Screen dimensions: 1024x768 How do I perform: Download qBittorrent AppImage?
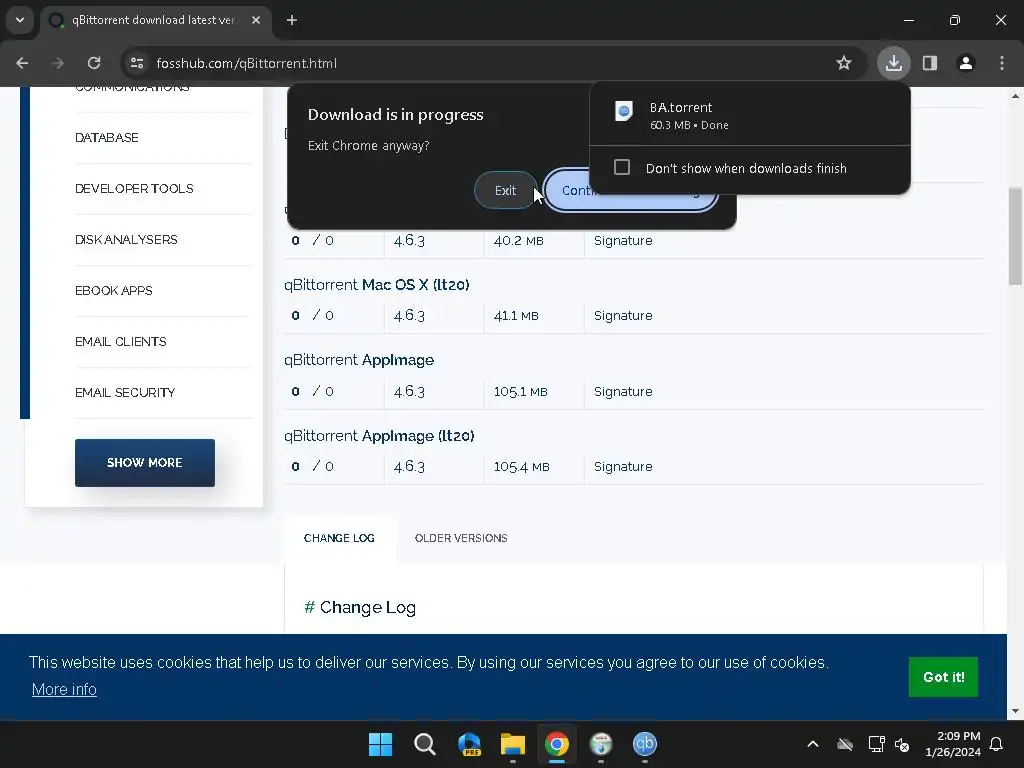click(359, 360)
